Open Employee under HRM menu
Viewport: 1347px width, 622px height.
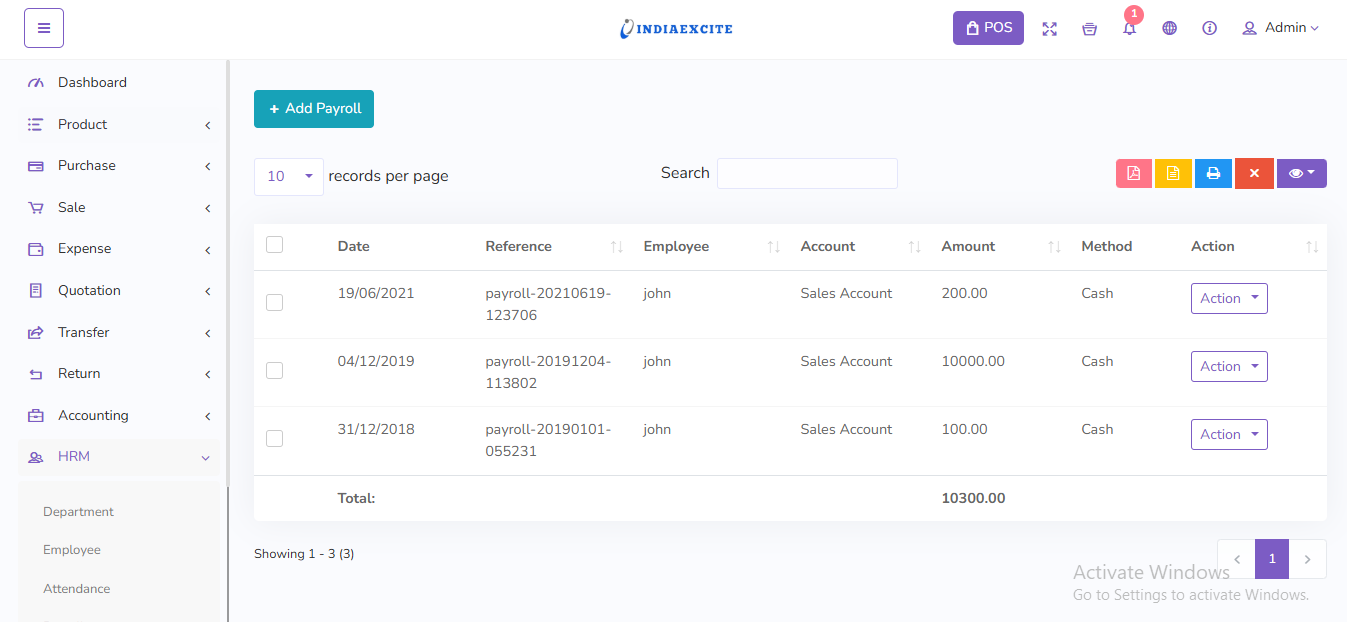pos(72,550)
